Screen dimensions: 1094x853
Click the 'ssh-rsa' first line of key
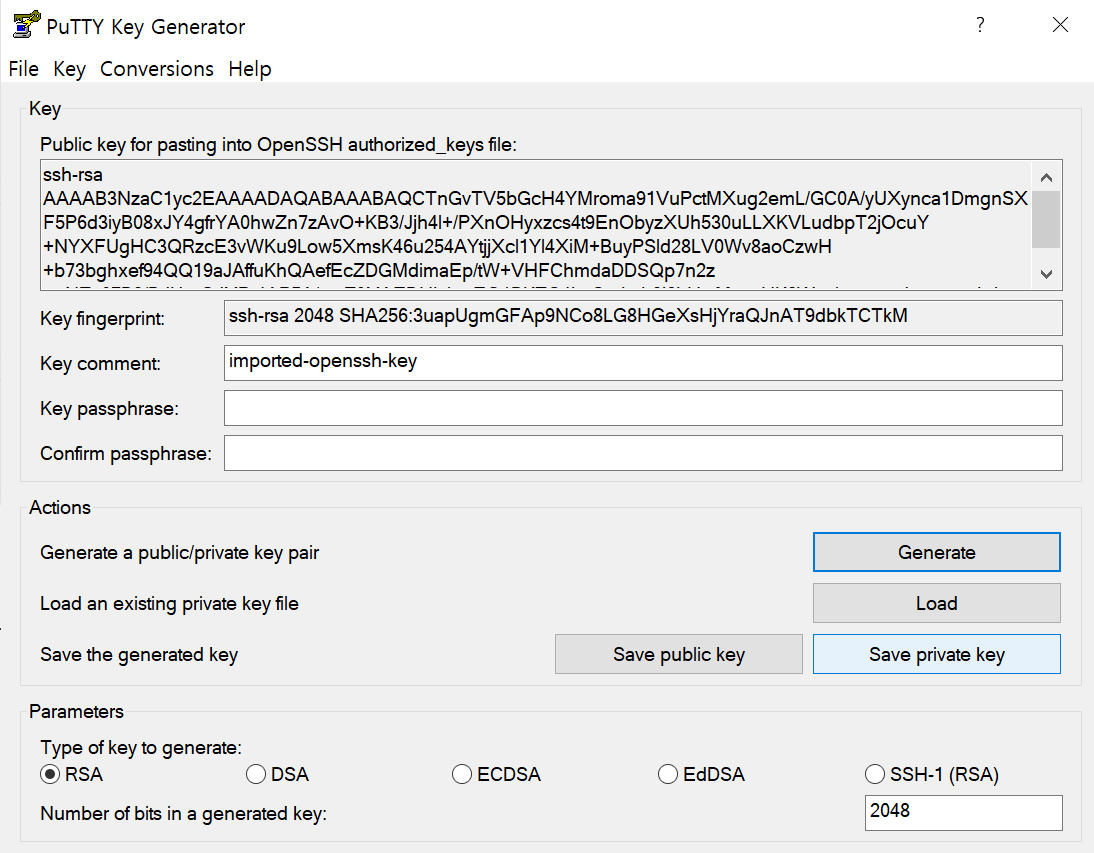(73, 174)
